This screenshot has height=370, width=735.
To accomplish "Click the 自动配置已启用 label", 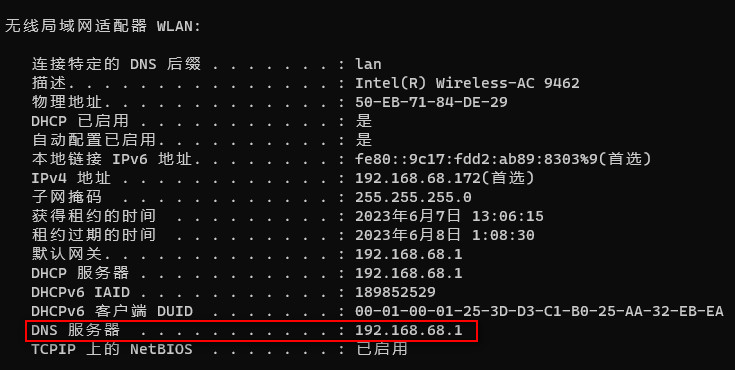I will [x=93, y=140].
